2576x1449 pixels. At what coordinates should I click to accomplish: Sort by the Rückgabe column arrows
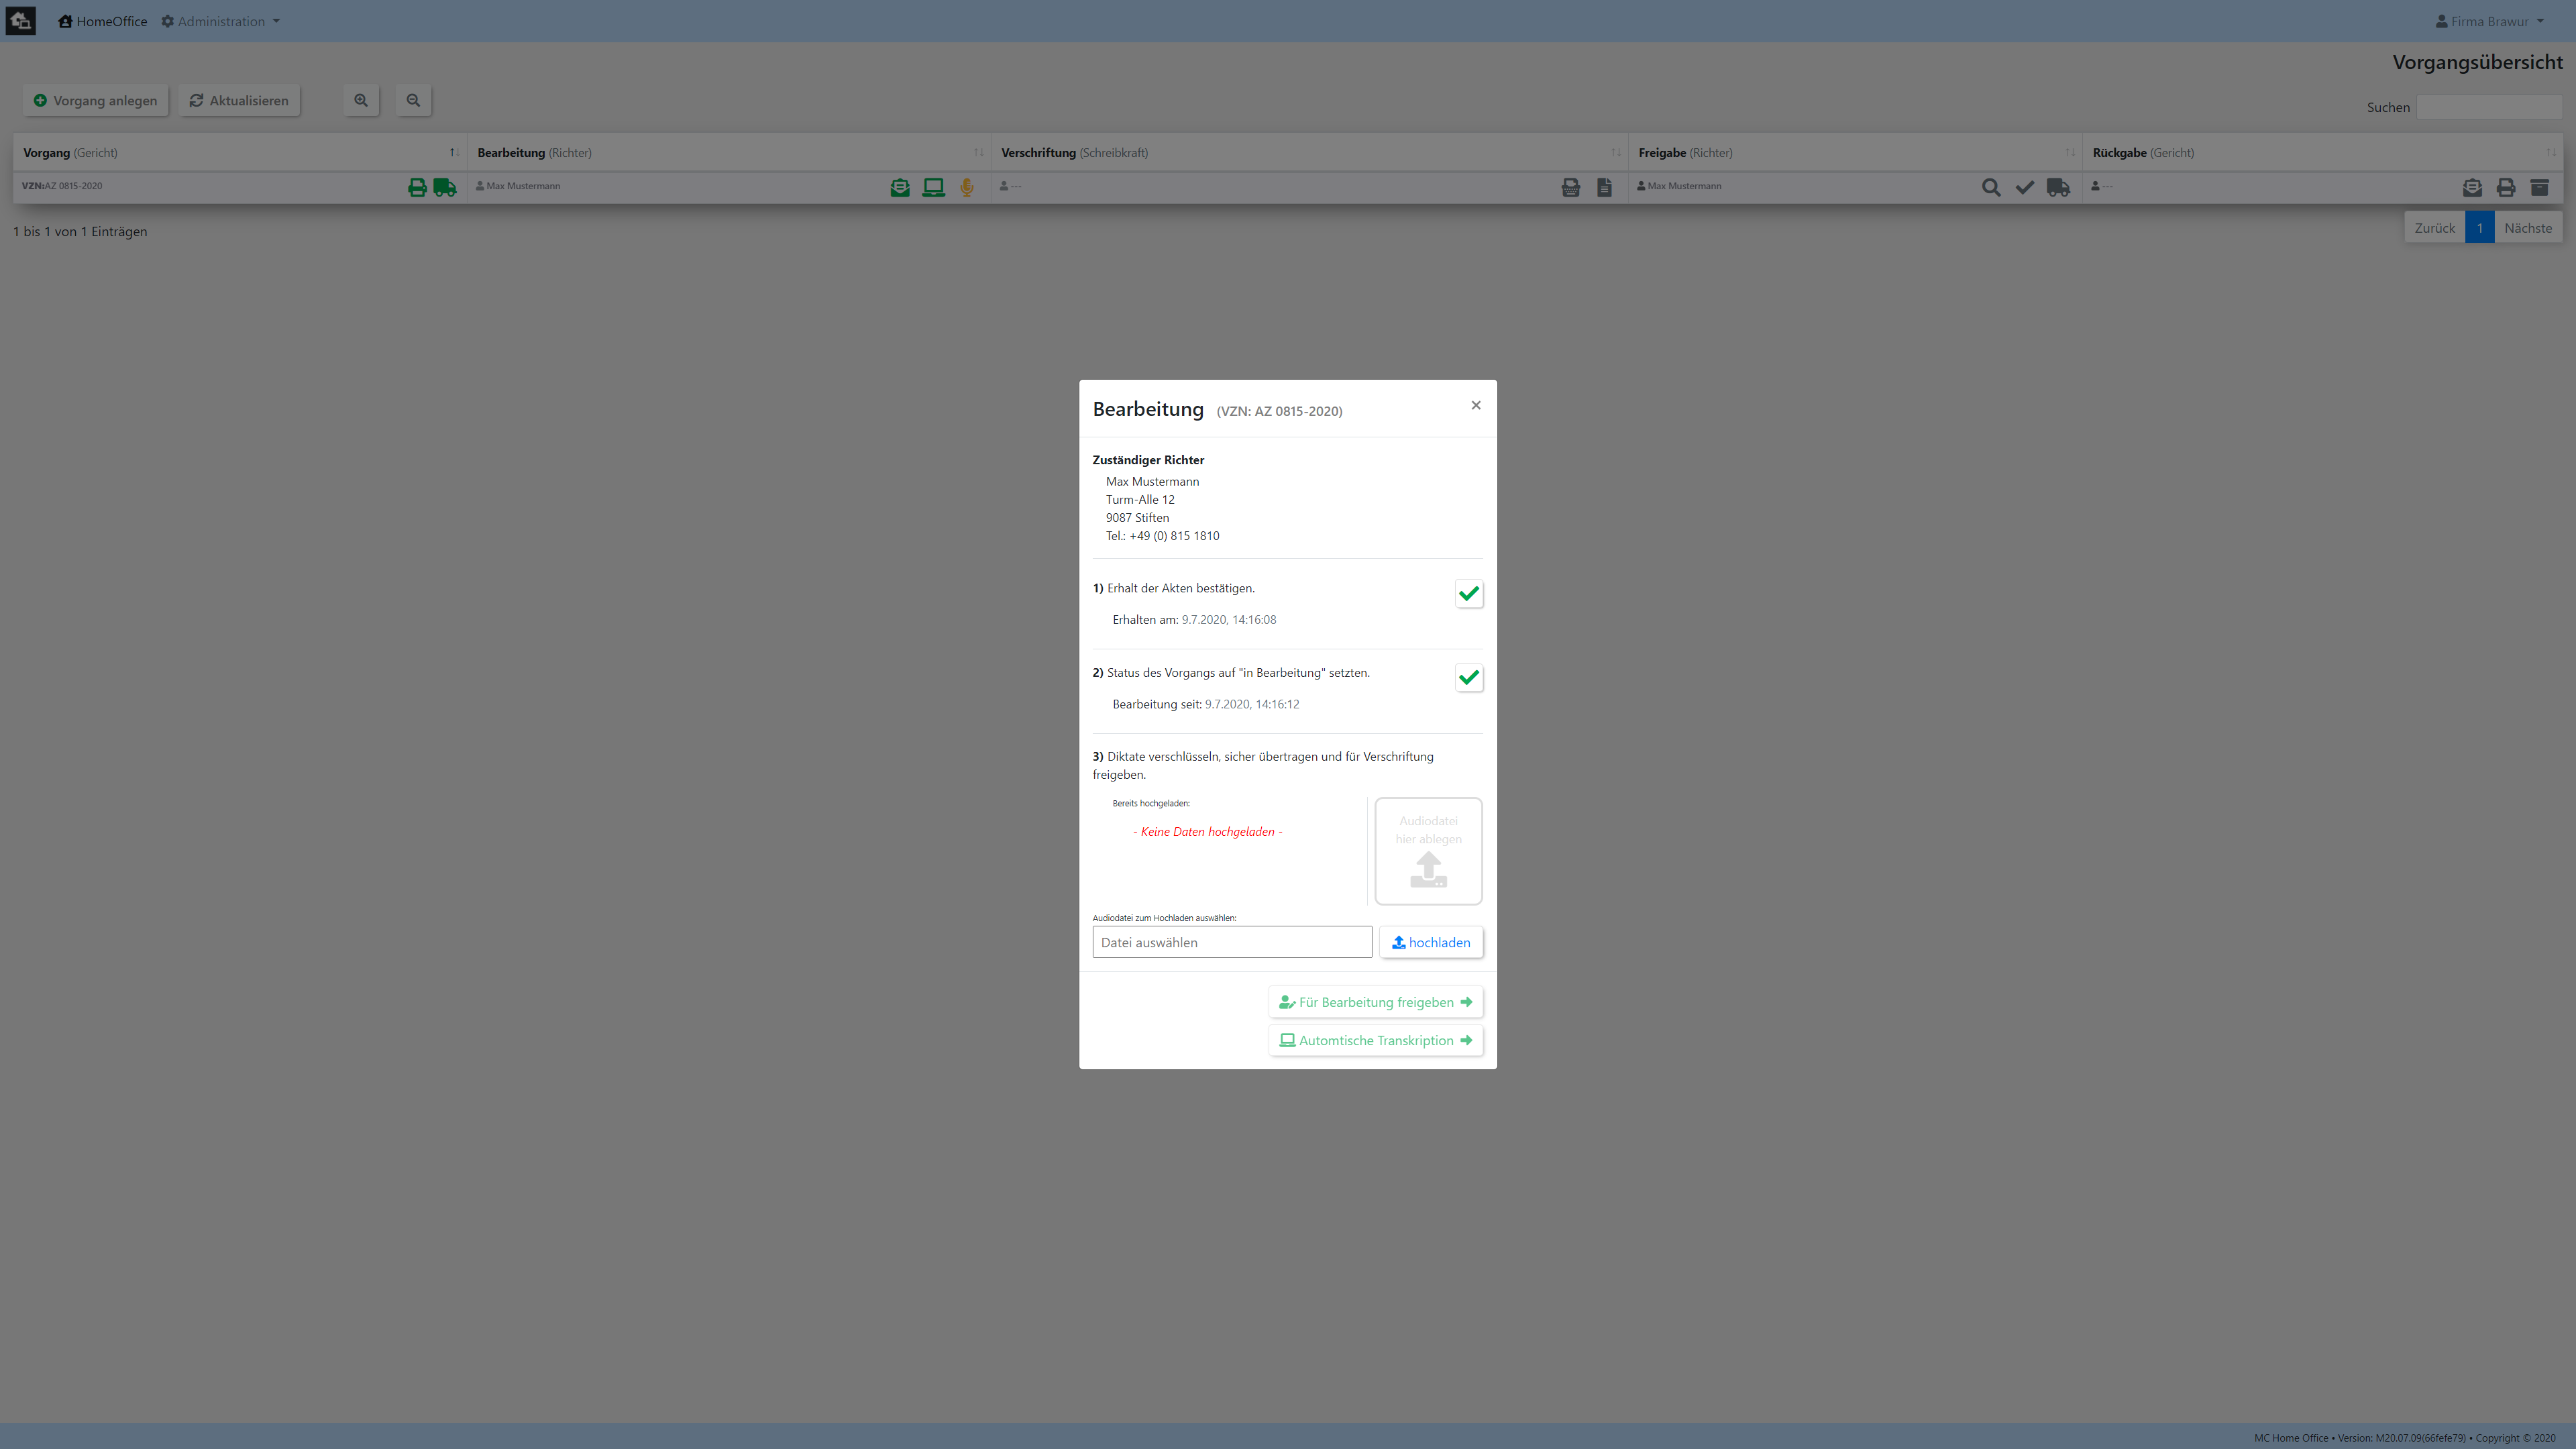point(2551,153)
